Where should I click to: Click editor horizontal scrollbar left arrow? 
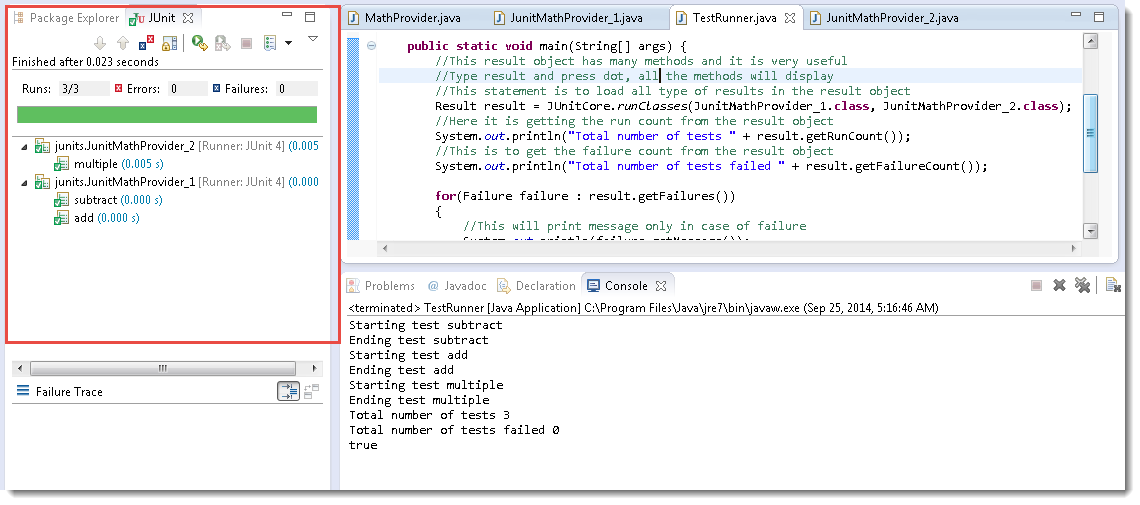(385, 248)
